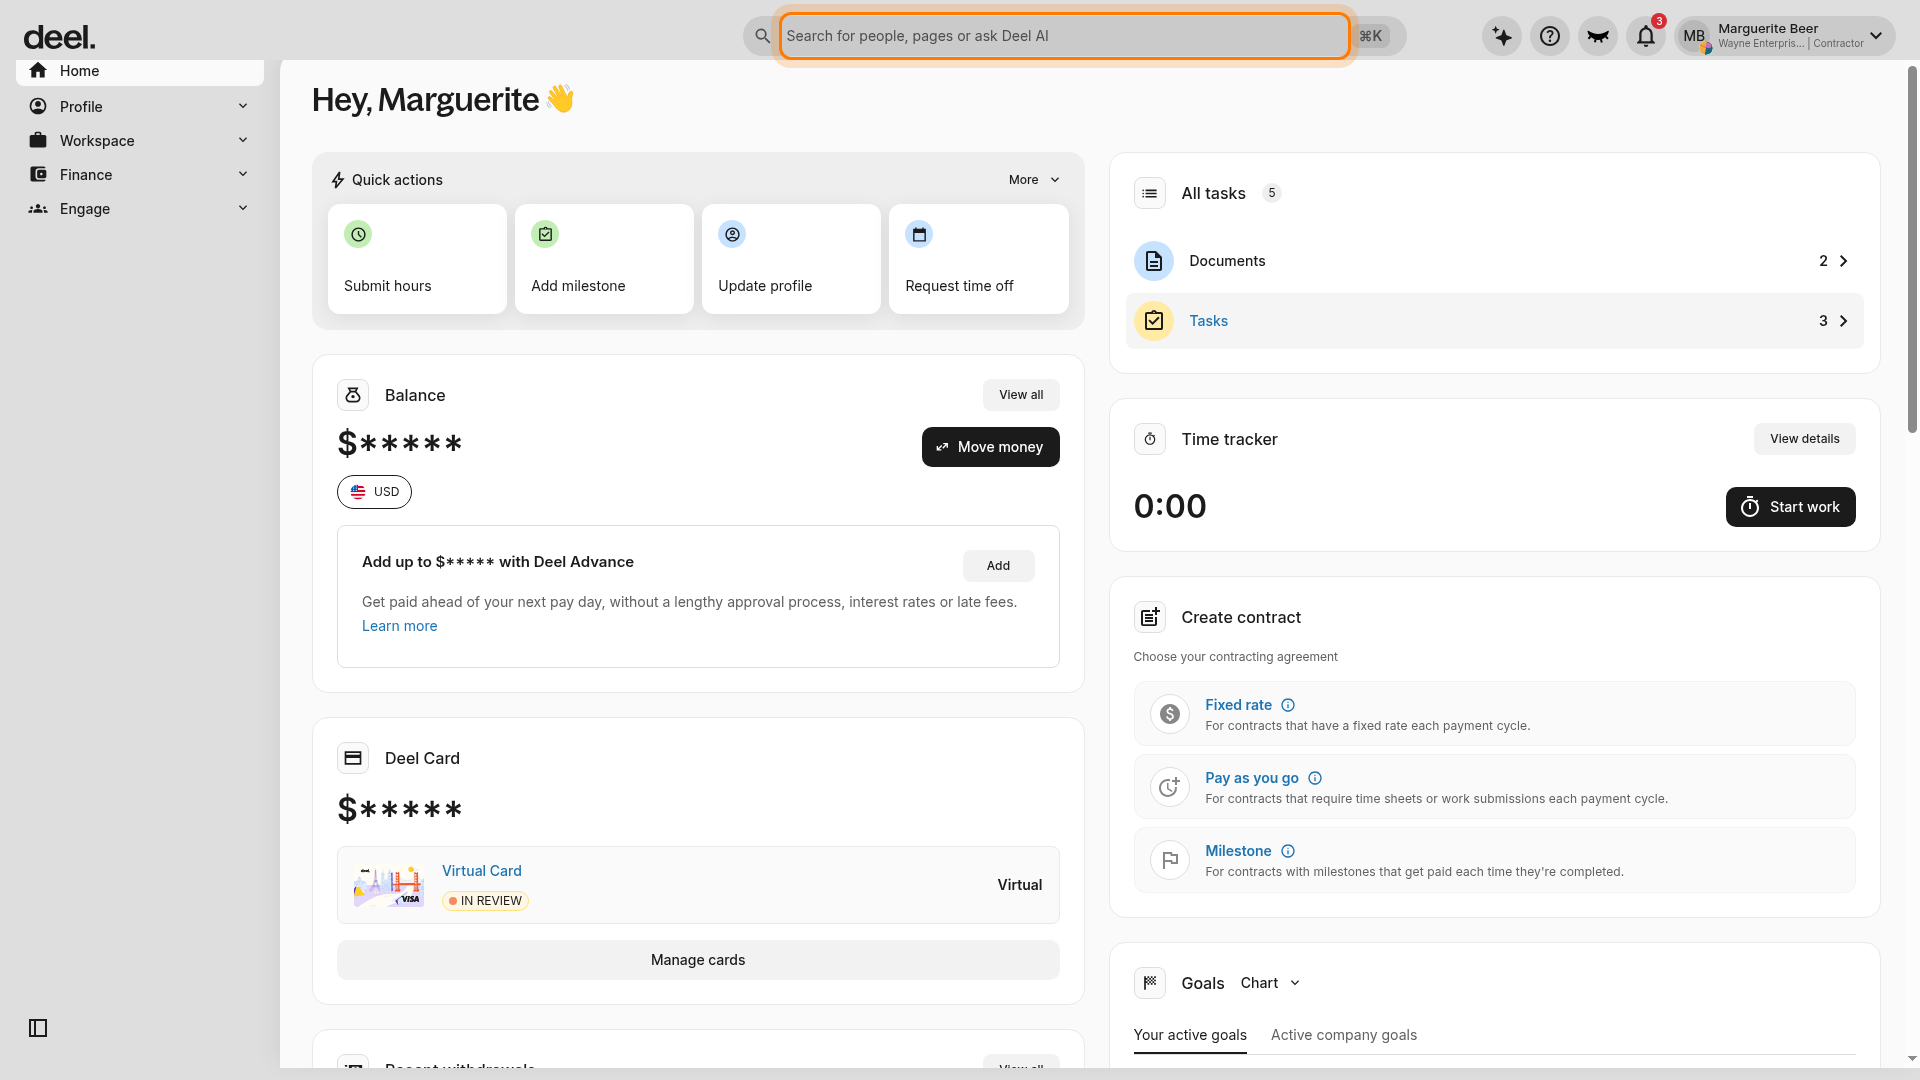Click the Milestone flag icon

click(x=1170, y=860)
